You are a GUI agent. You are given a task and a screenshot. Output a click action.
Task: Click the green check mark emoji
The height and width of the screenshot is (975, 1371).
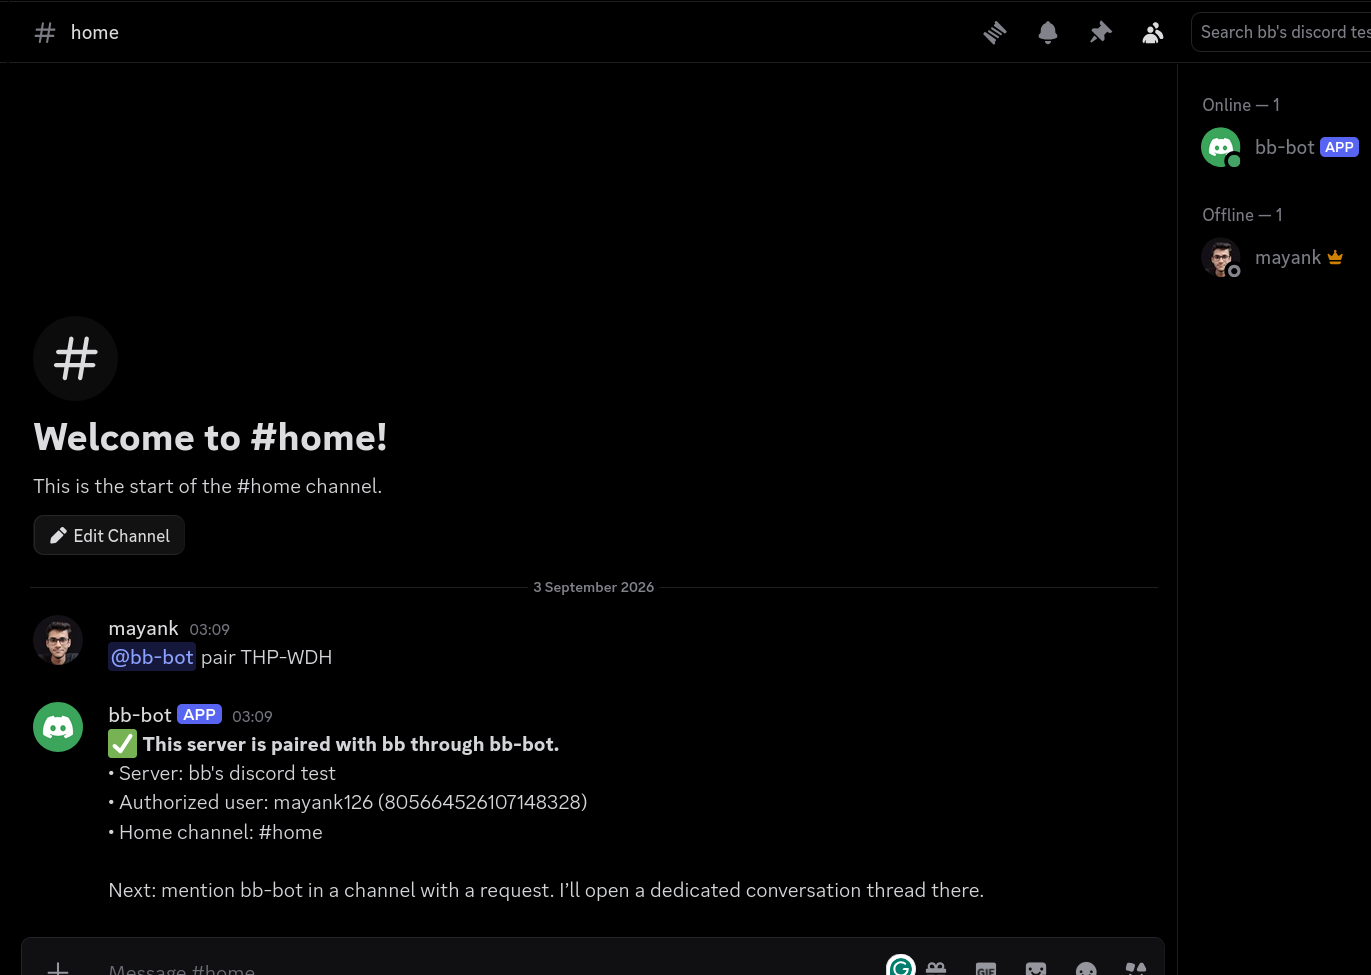(122, 744)
